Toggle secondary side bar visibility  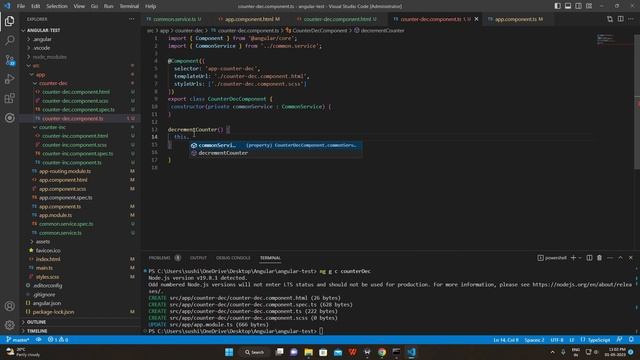click(x=578, y=6)
